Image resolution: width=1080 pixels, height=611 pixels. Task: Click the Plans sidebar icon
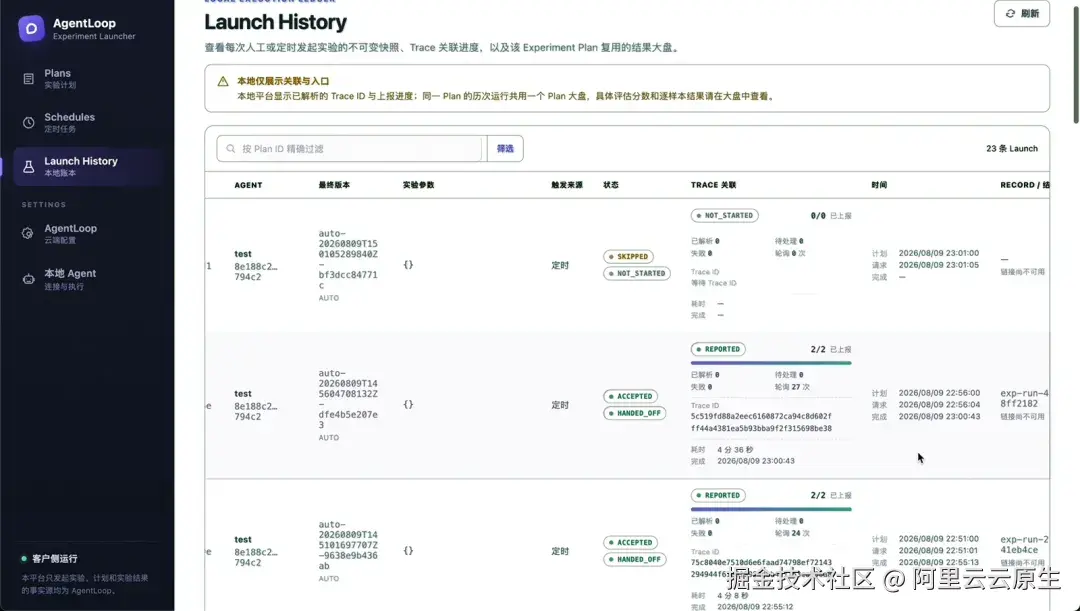[x=28, y=79]
